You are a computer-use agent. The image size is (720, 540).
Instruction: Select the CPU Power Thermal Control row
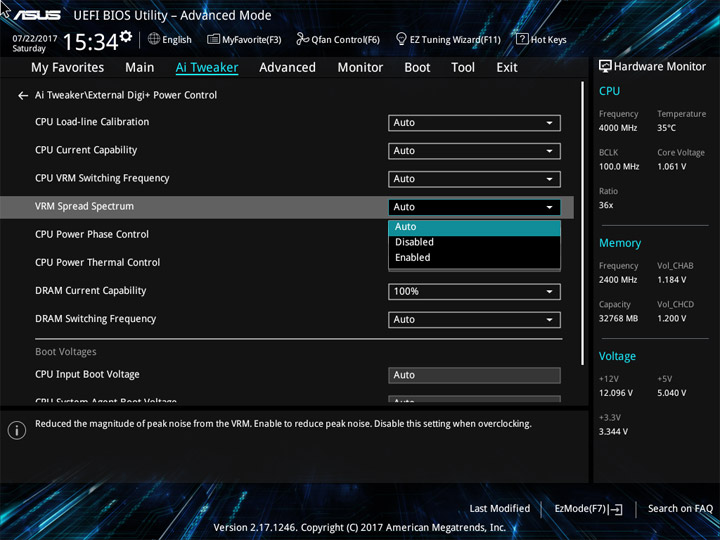click(x=97, y=262)
